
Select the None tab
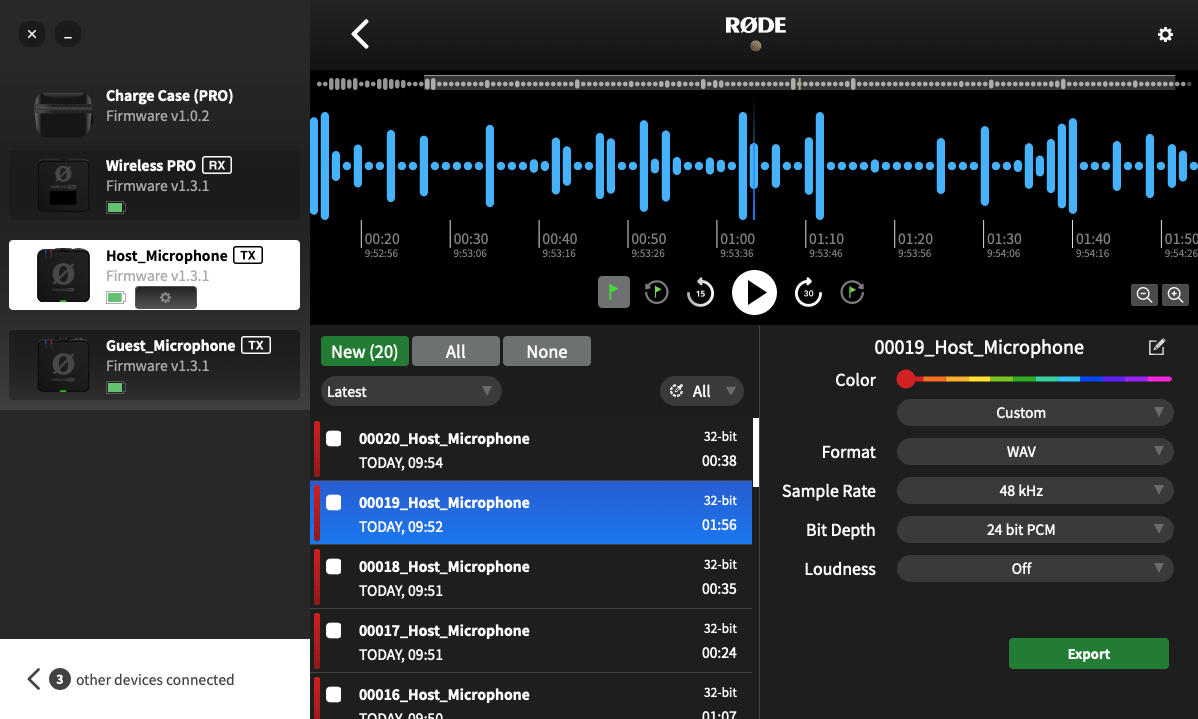pos(547,351)
